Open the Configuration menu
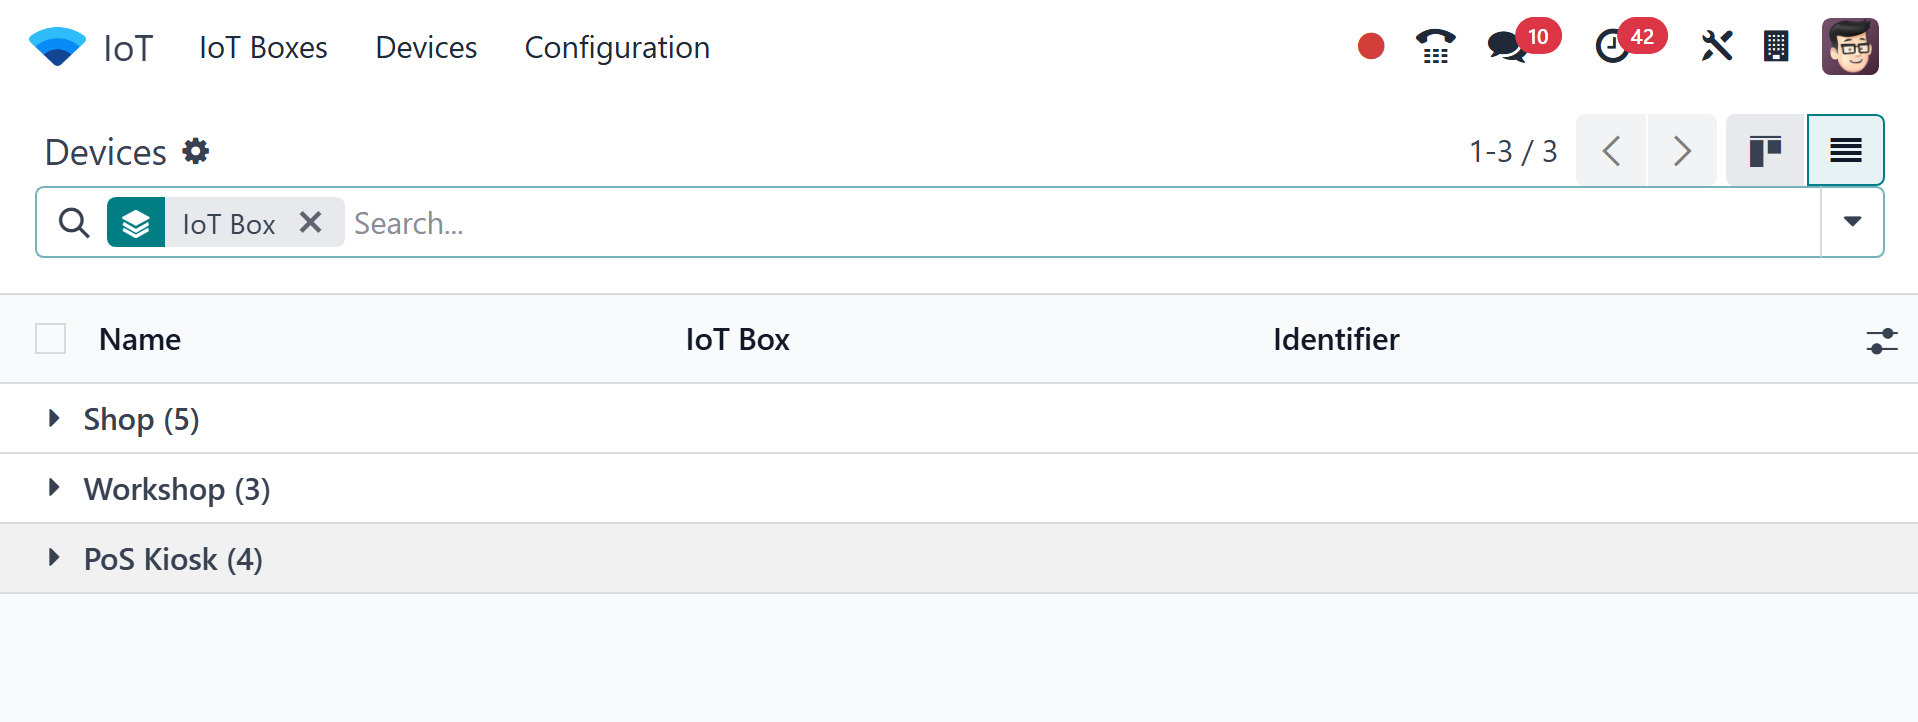The width and height of the screenshot is (1918, 722). tap(617, 47)
